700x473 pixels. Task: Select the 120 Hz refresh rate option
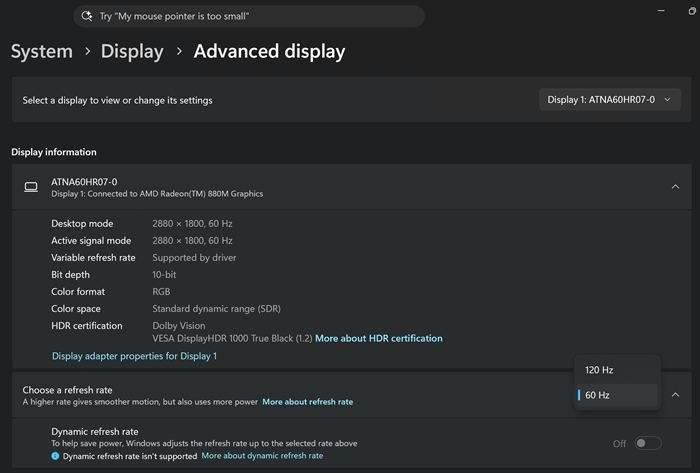click(x=617, y=370)
